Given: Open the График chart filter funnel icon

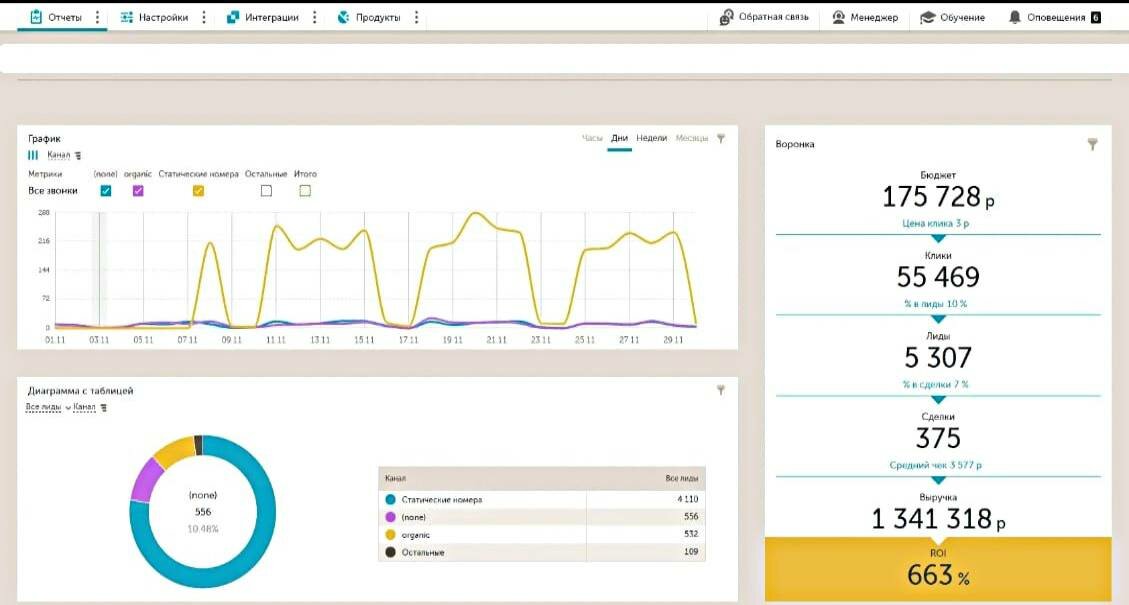Looking at the screenshot, I should click(721, 138).
